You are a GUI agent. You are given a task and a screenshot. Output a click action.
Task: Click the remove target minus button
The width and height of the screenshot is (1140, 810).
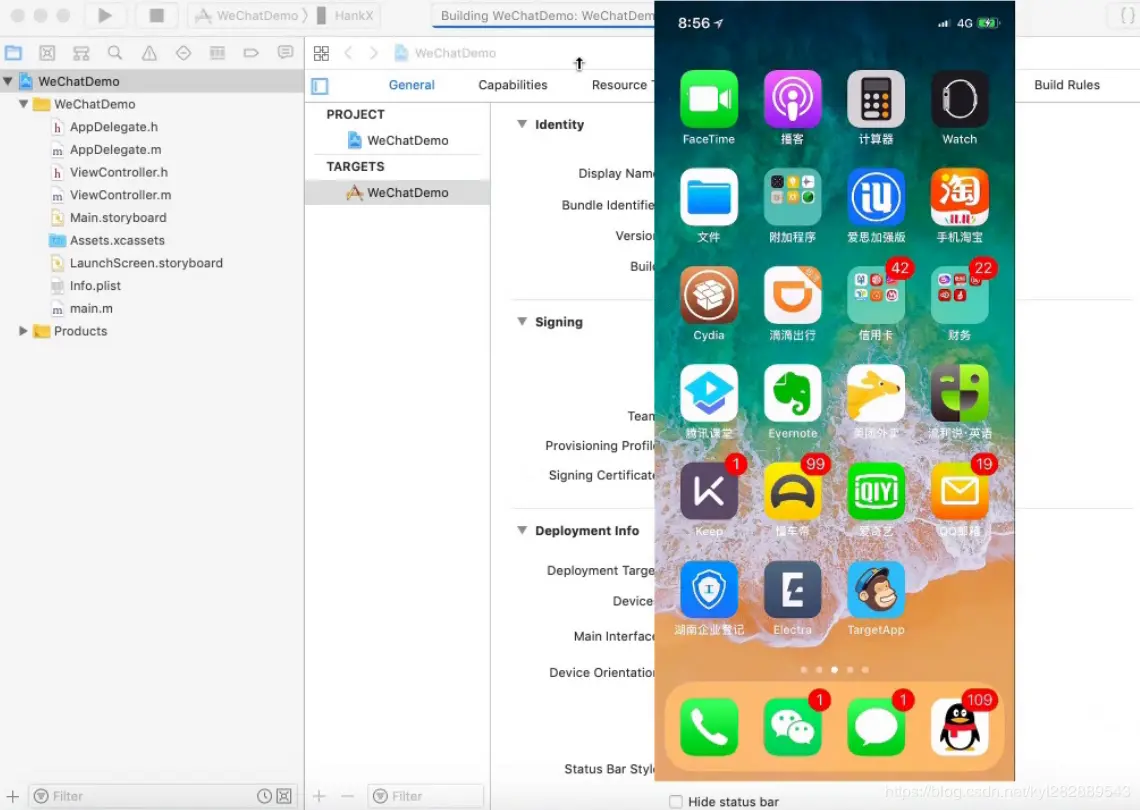tap(348, 796)
